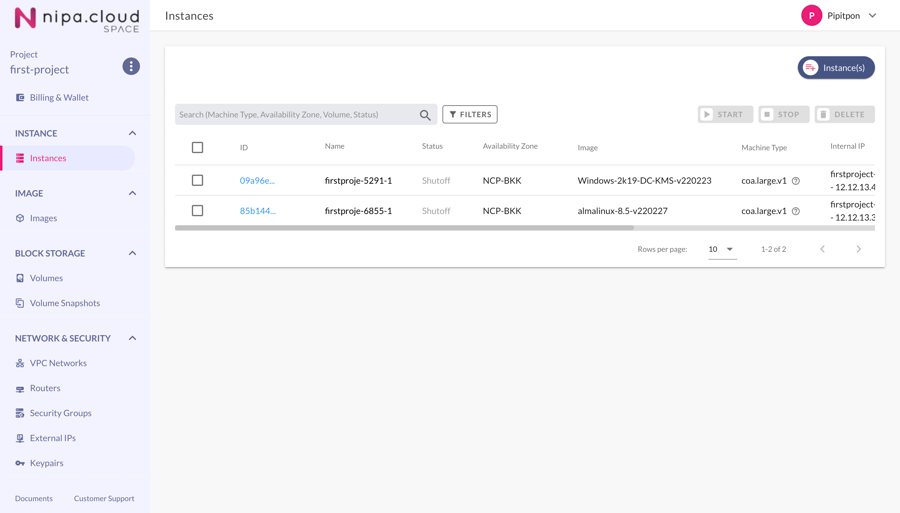The image size is (900, 513).
Task: Open Volumes in the sidebar
Action: coord(46,278)
